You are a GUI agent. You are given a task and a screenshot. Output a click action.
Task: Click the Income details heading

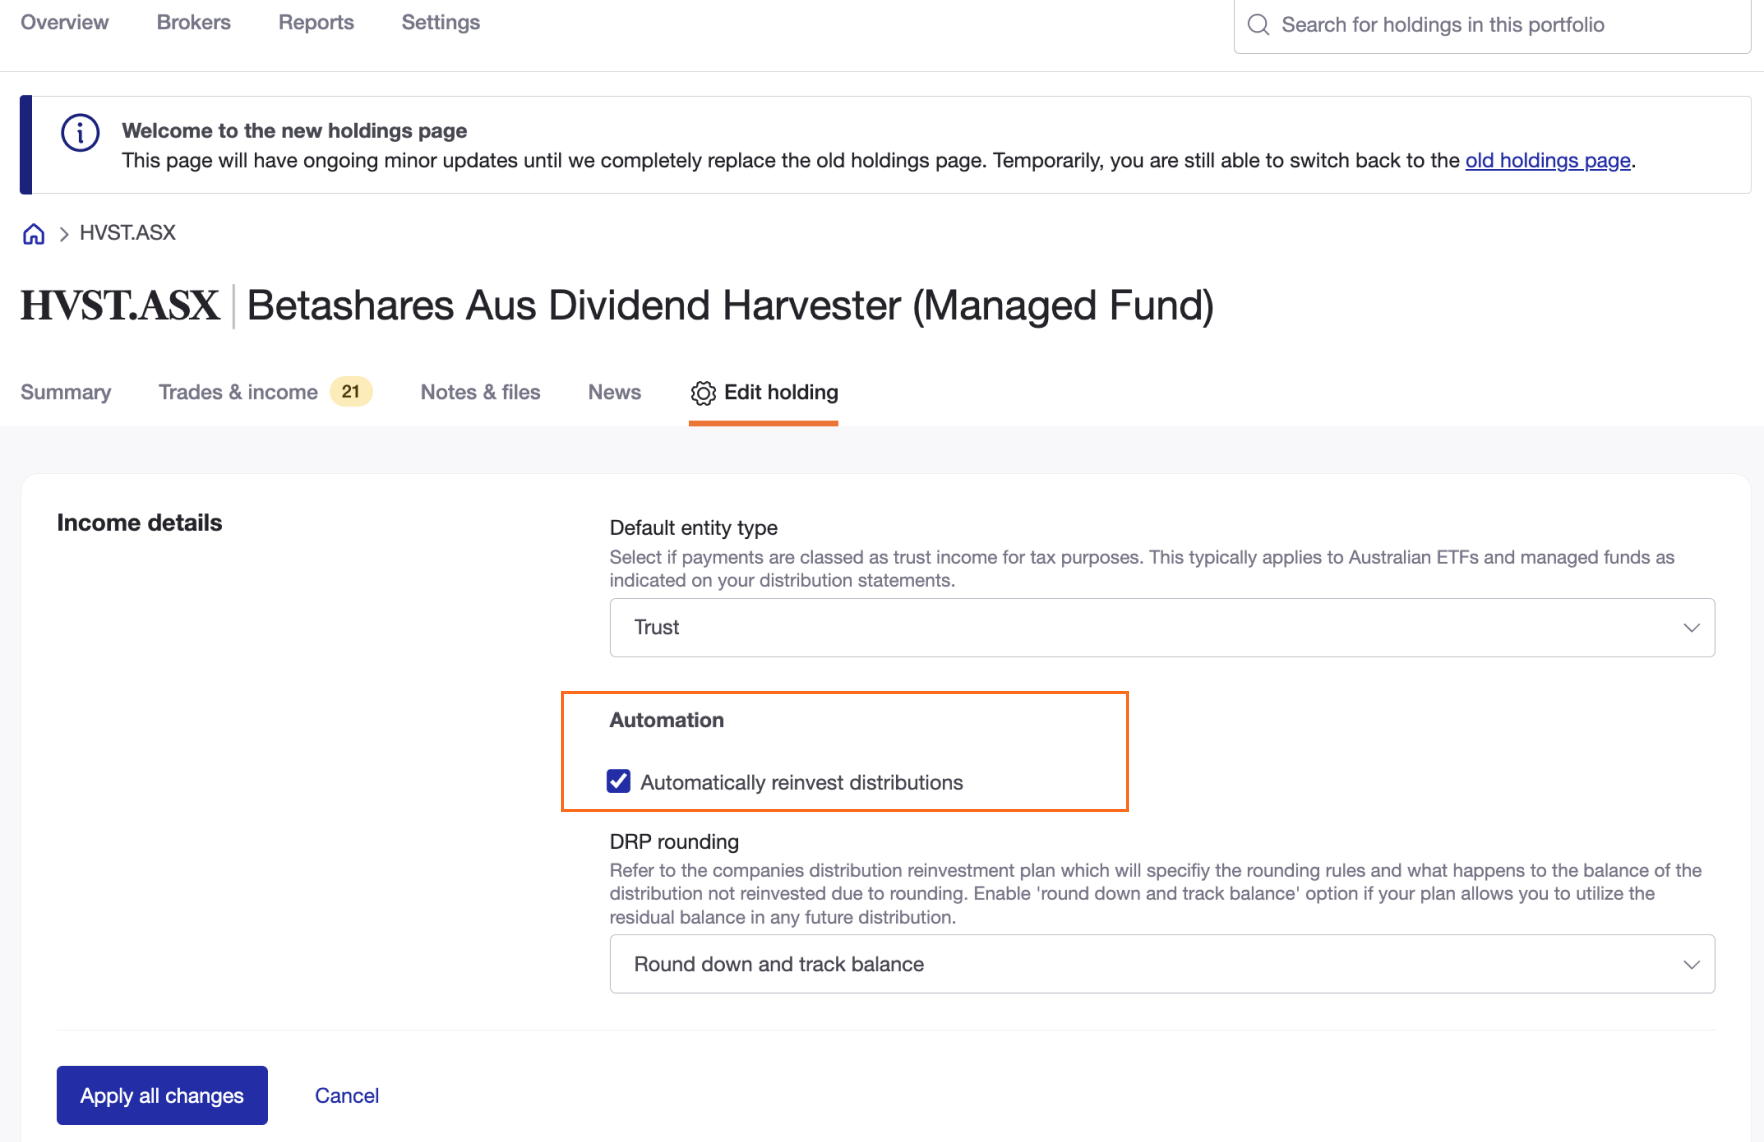[x=140, y=523]
